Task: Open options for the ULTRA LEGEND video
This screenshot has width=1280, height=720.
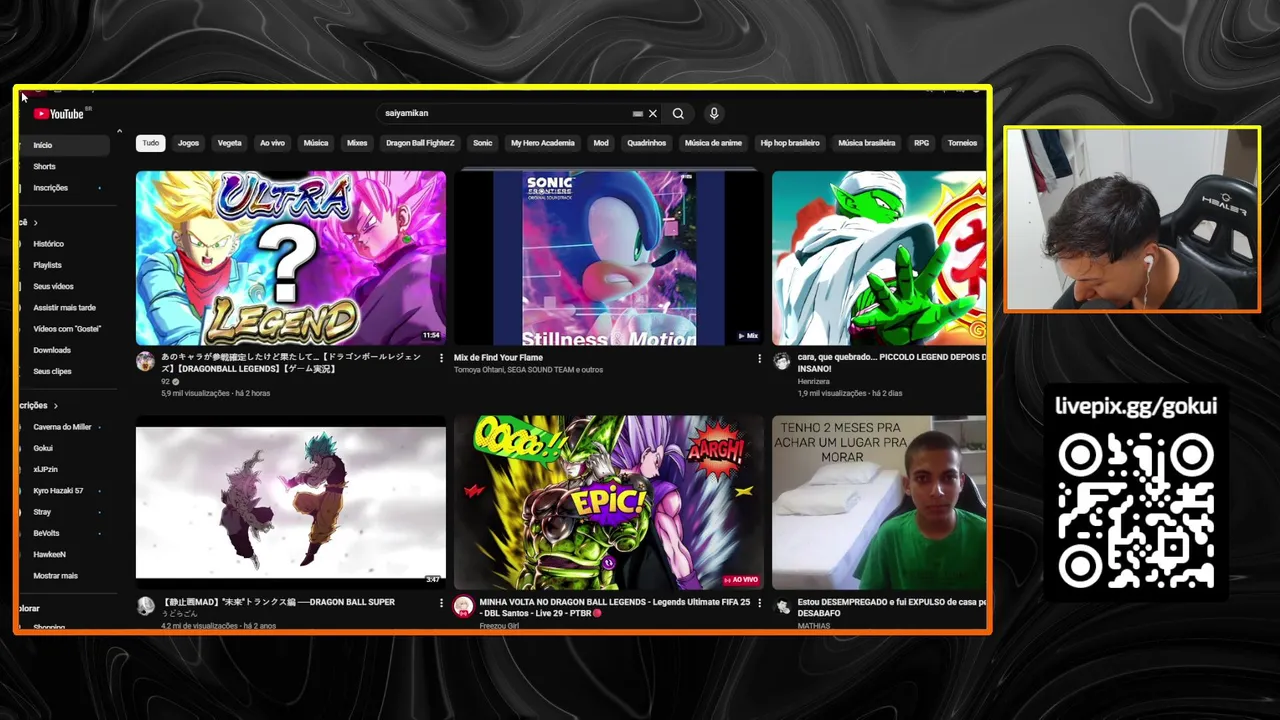Action: (x=441, y=358)
